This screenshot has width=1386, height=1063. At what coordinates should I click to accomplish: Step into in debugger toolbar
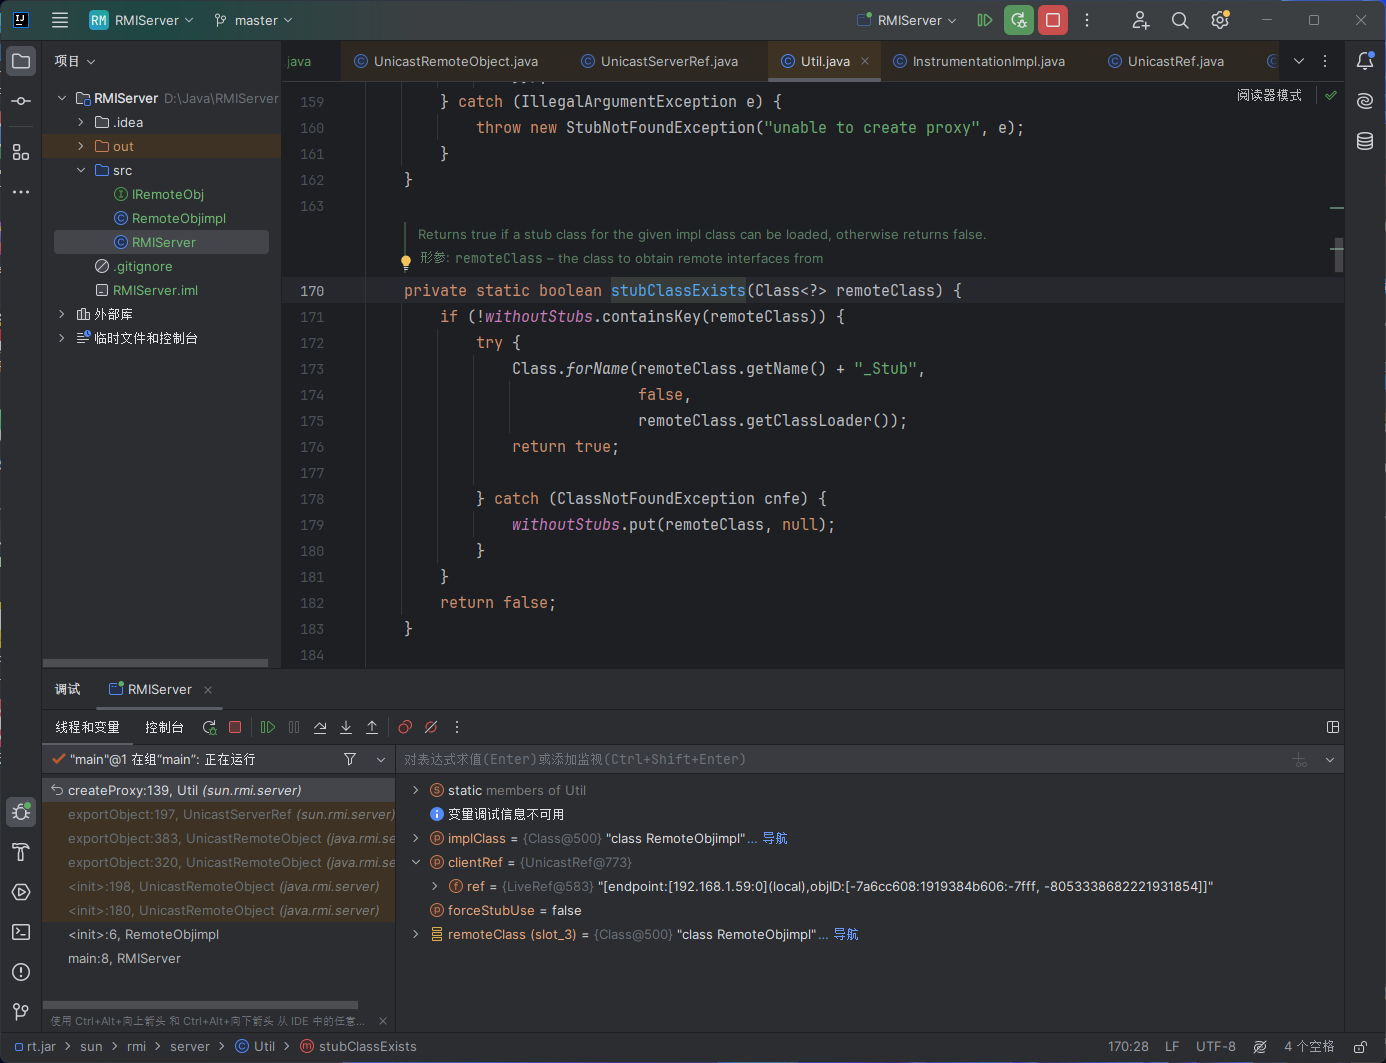(x=346, y=728)
